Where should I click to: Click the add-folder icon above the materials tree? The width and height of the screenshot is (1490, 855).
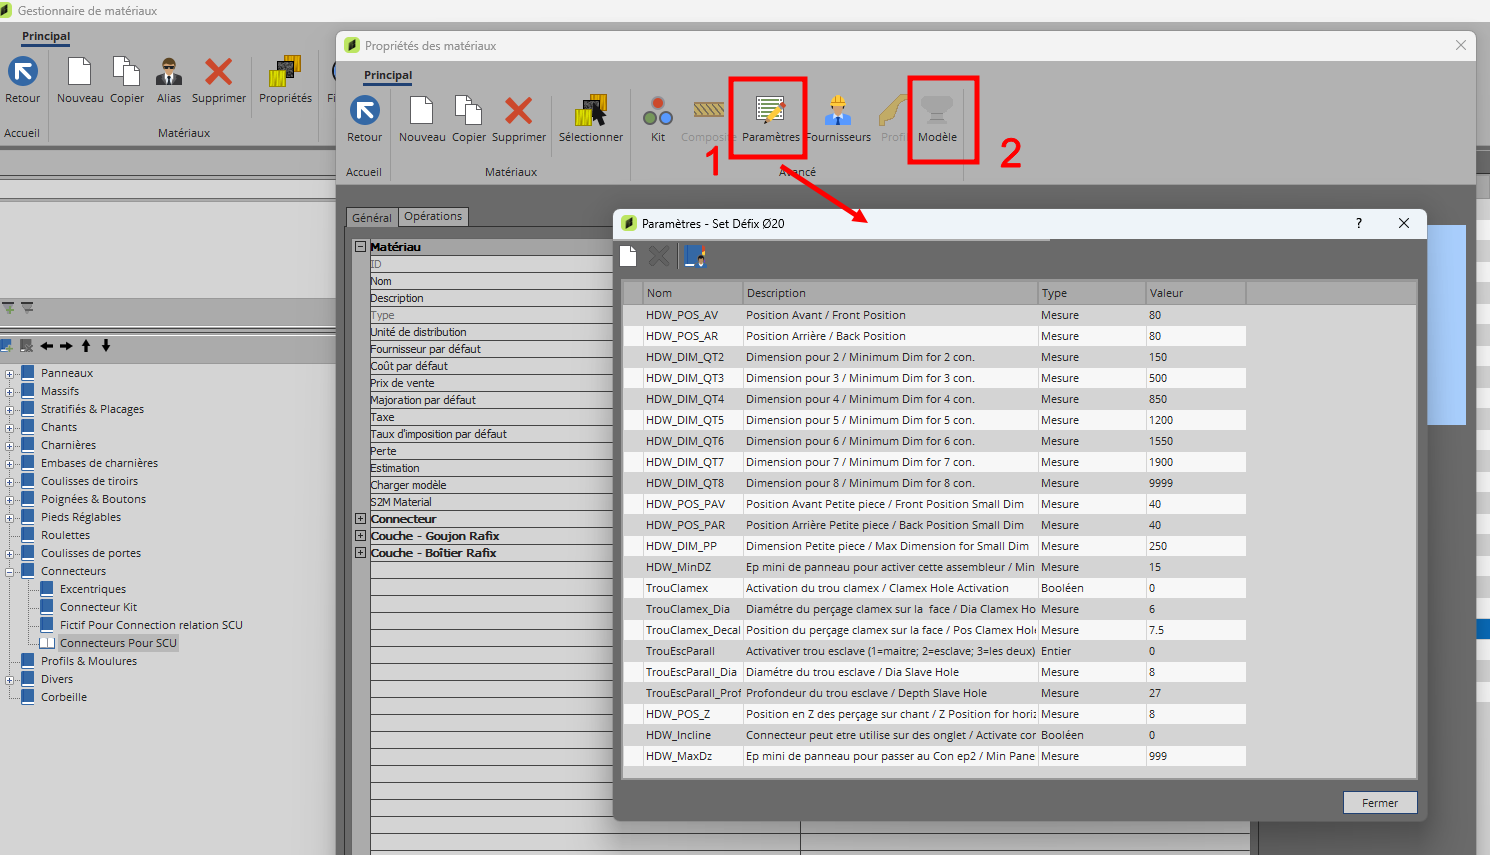coord(7,346)
